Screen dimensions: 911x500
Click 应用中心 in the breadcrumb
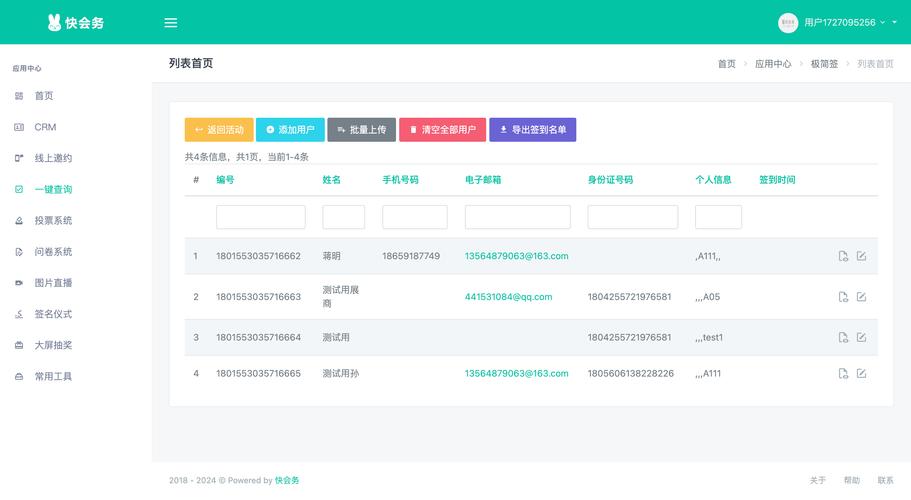772,64
